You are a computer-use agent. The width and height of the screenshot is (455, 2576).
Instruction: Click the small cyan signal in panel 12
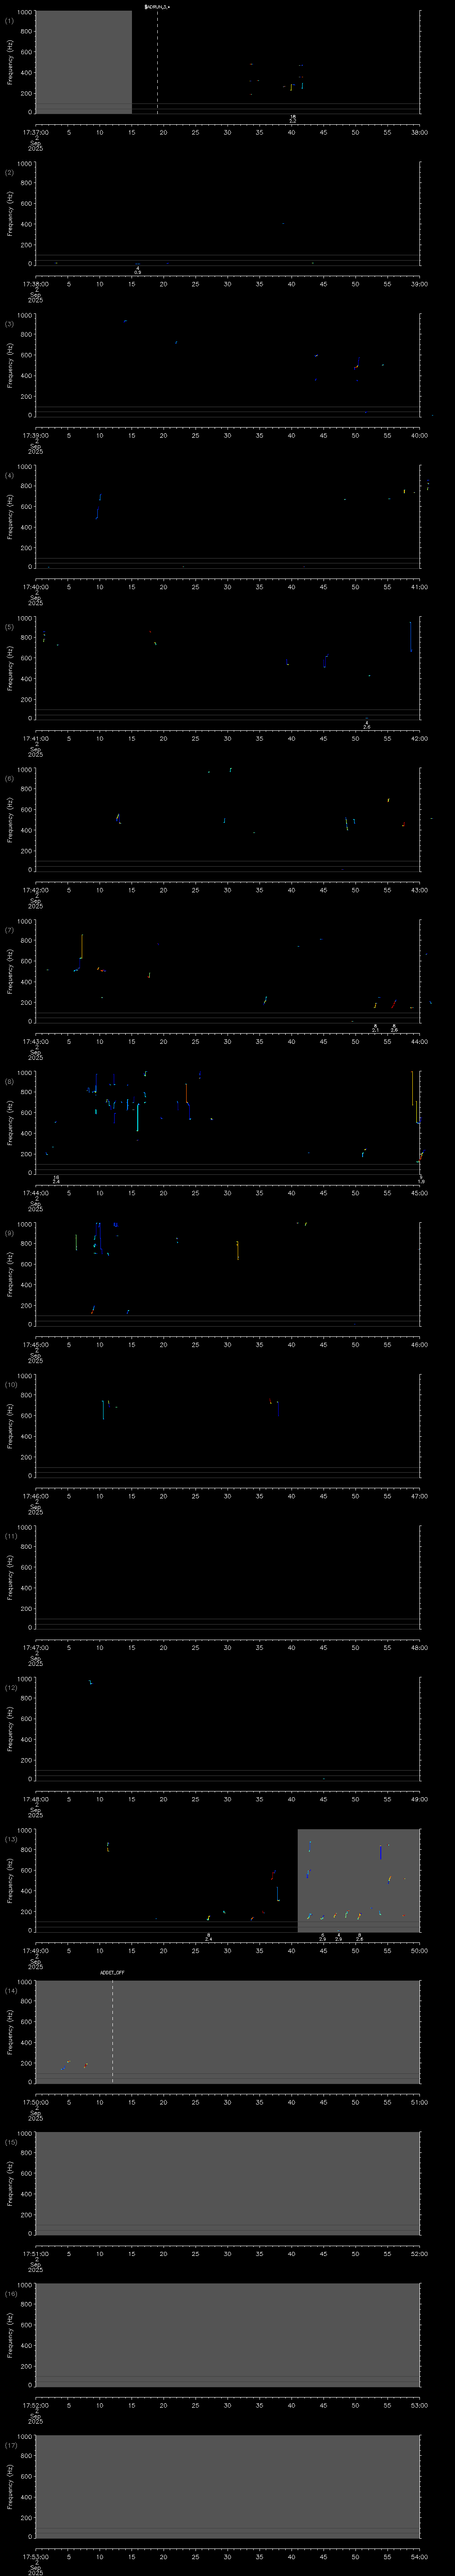[90, 1682]
